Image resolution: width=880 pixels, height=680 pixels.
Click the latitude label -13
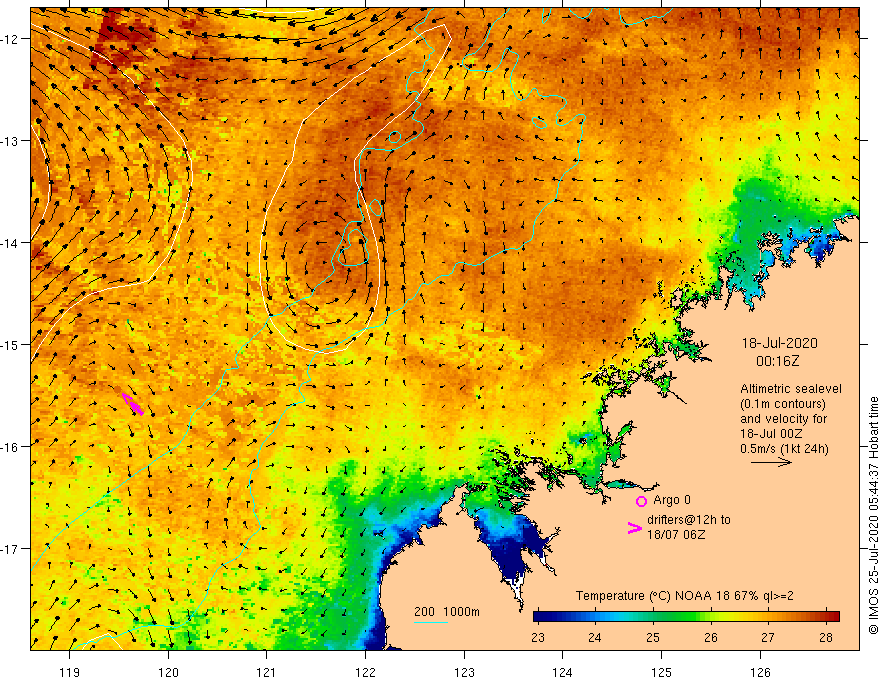[11, 141]
